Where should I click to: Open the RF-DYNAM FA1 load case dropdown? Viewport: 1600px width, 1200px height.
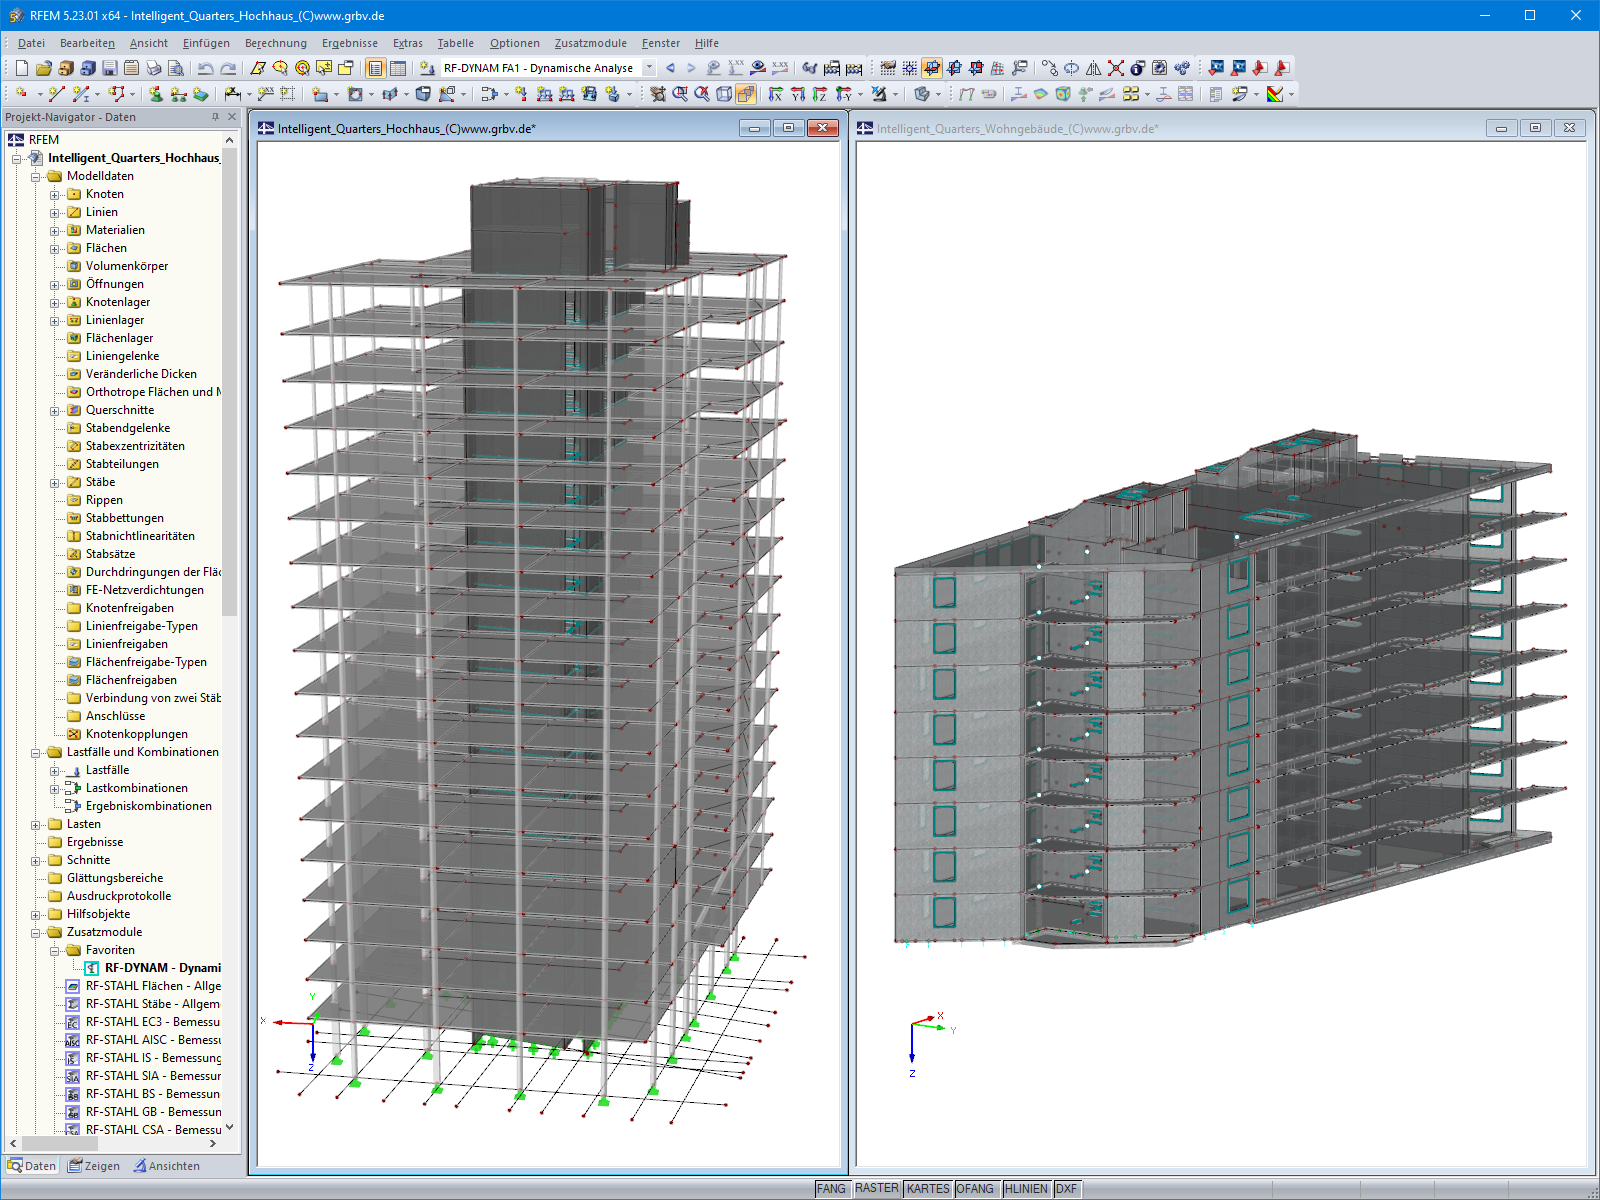tap(649, 68)
